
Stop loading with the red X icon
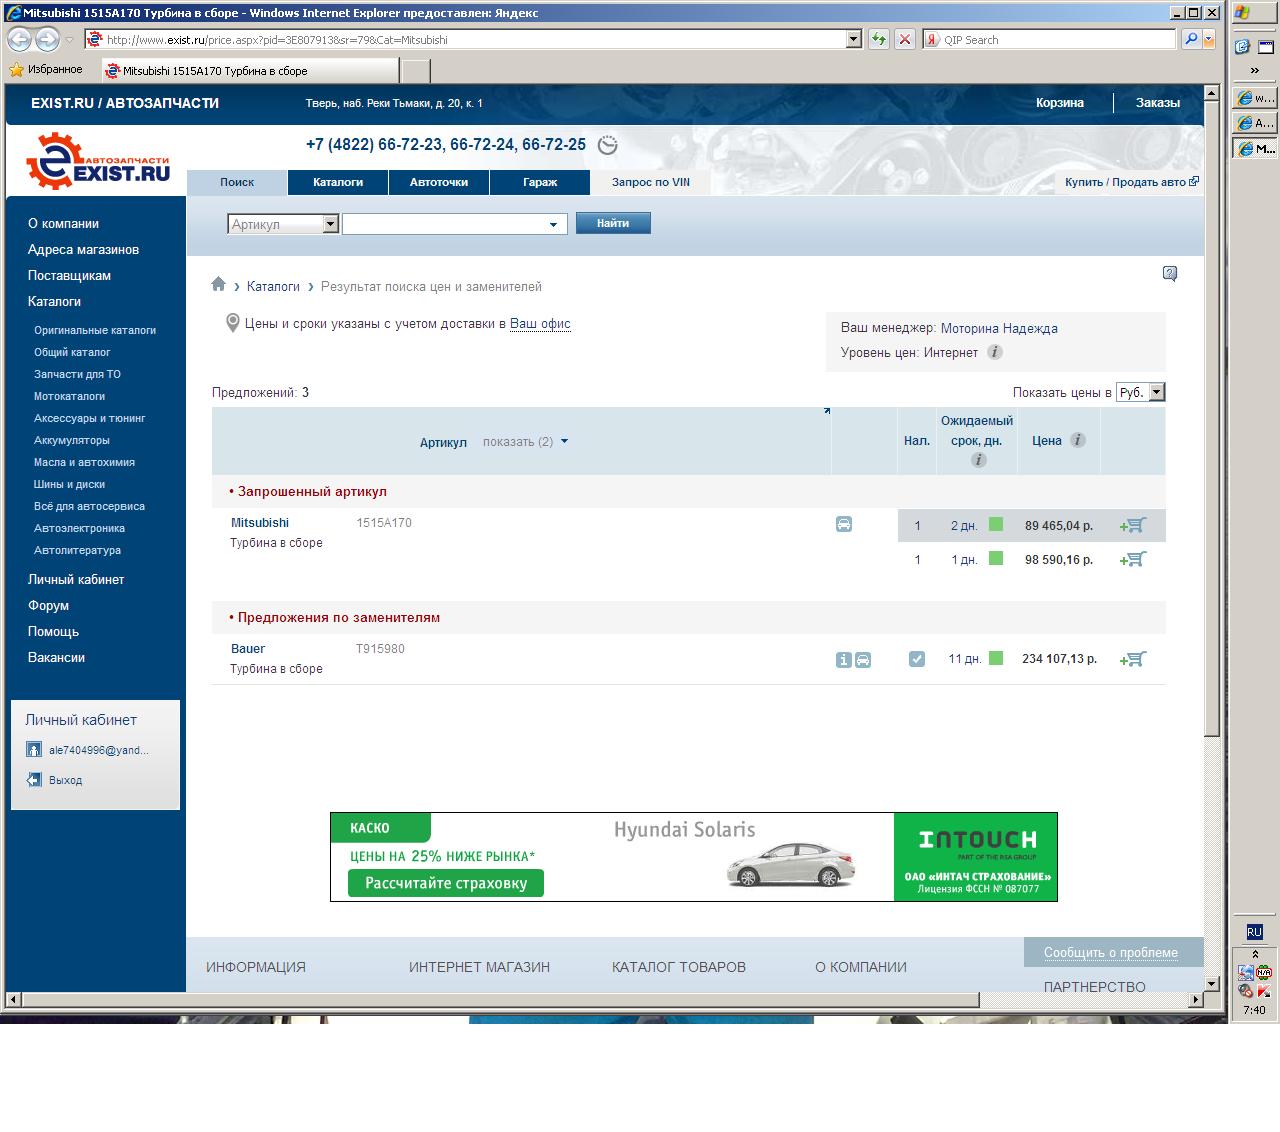(x=904, y=39)
